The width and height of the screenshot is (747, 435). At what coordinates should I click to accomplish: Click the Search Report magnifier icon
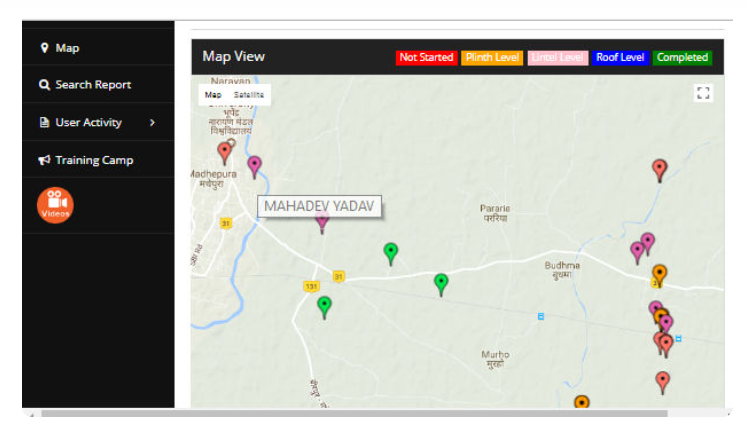[x=44, y=85]
